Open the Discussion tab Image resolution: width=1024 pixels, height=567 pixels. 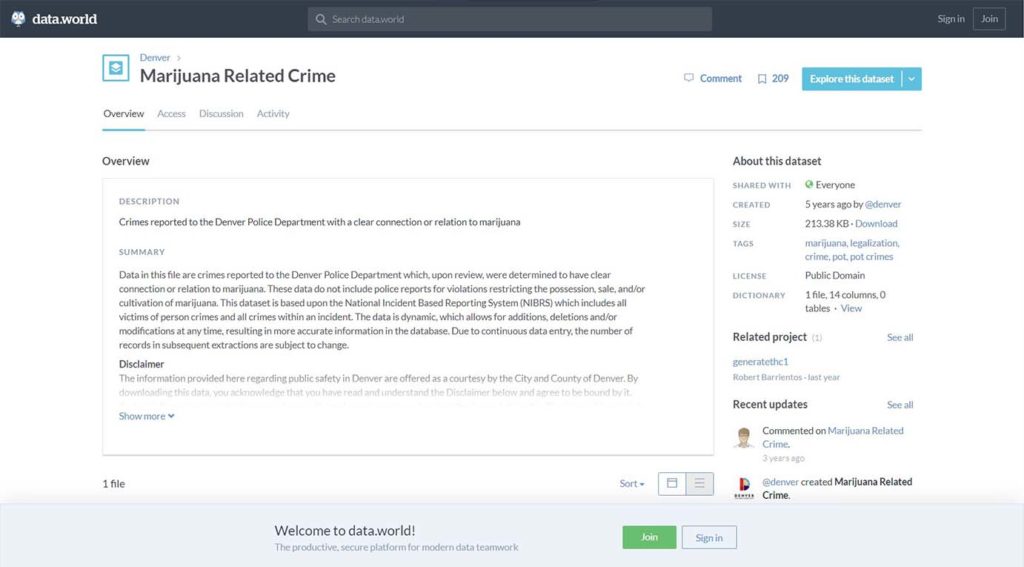(221, 114)
